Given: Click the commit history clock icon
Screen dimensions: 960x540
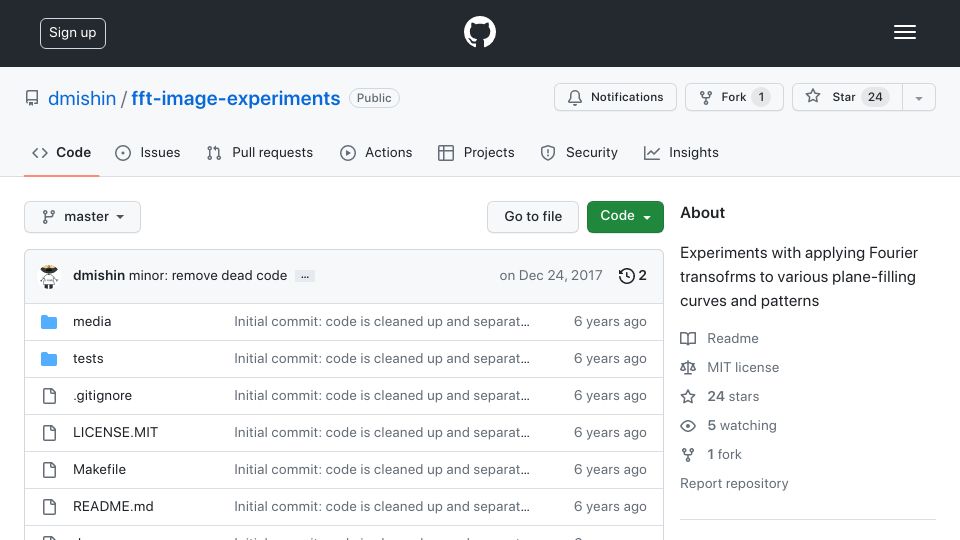Looking at the screenshot, I should click(x=626, y=276).
